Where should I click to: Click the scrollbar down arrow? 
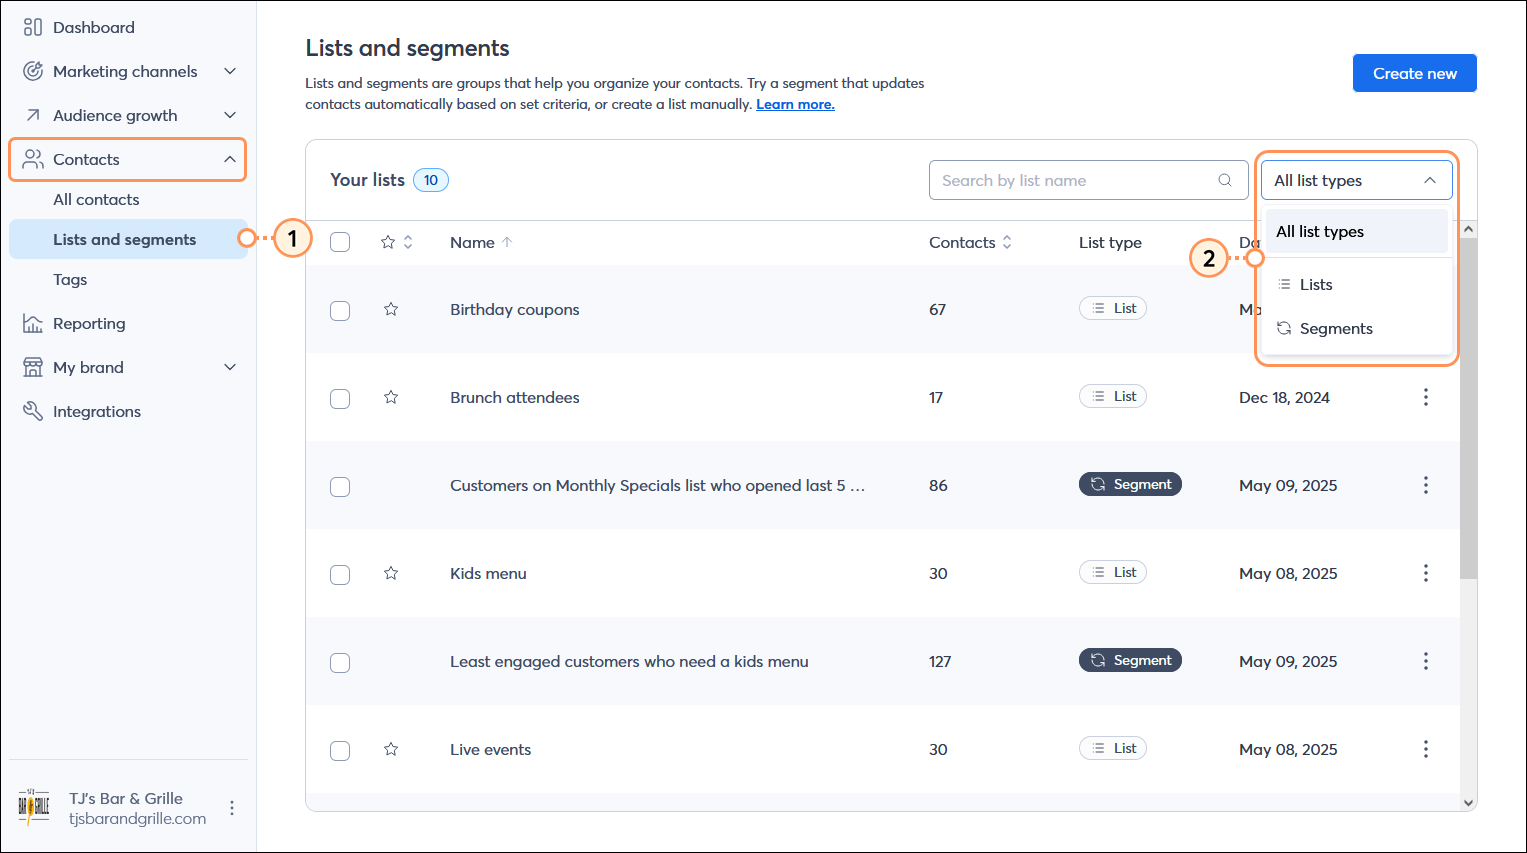pyautogui.click(x=1468, y=802)
